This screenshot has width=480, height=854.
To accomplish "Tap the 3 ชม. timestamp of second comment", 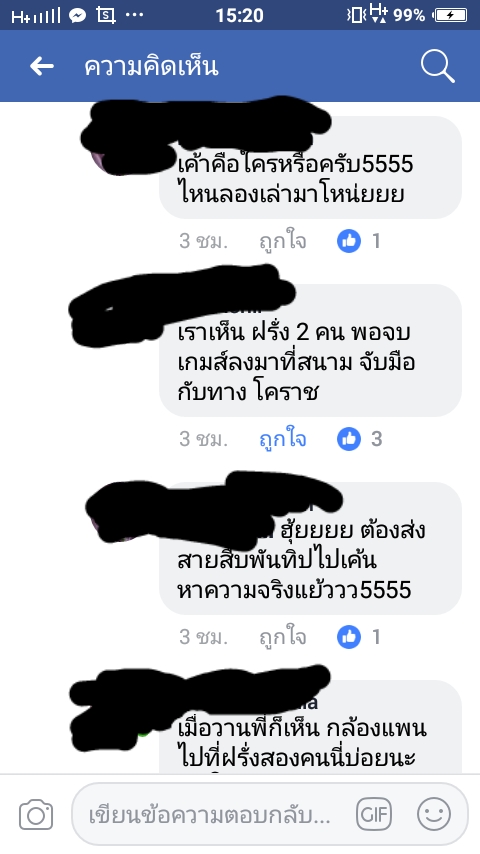I will tap(203, 438).
